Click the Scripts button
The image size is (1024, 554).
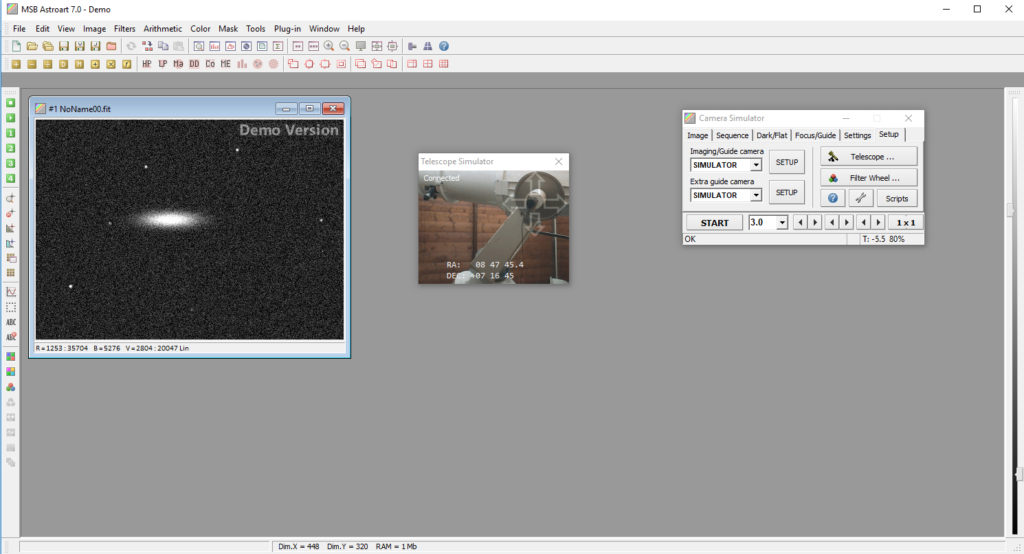tap(897, 198)
